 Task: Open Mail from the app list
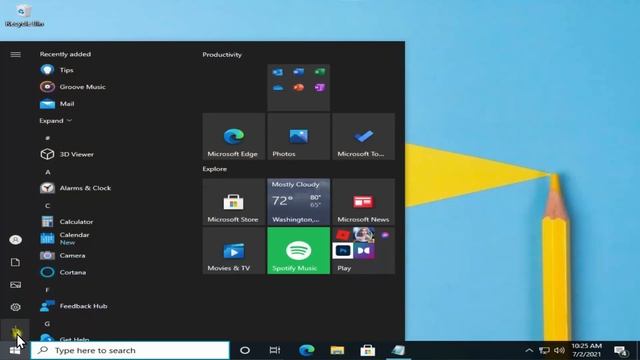click(57, 104)
